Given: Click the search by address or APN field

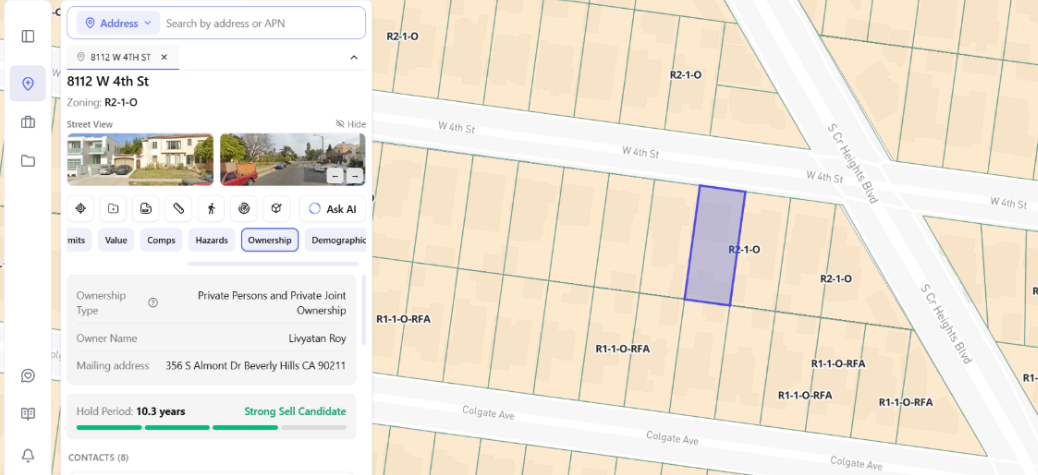Looking at the screenshot, I should tap(262, 23).
